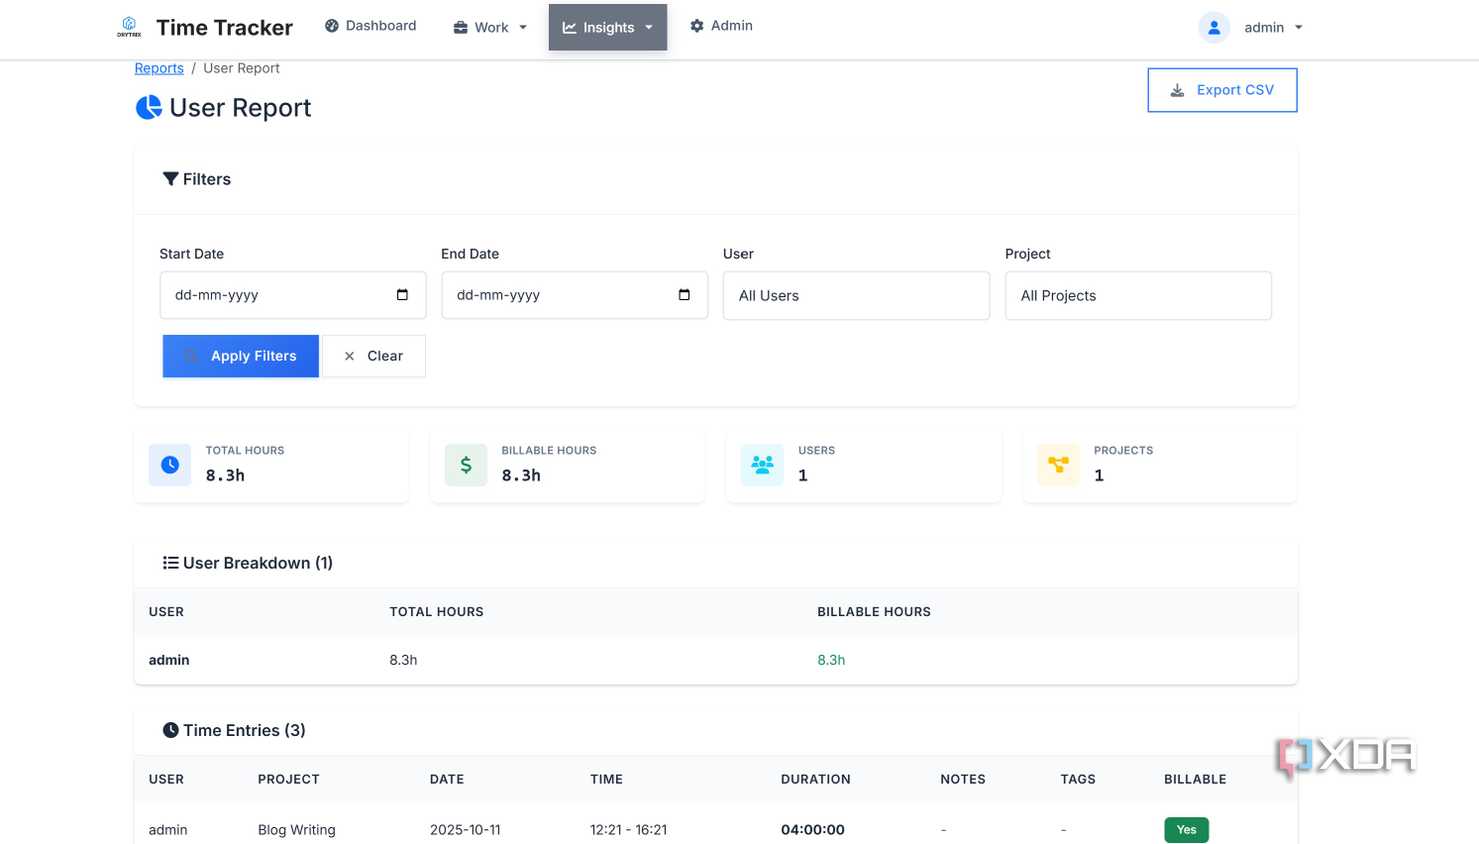Follow the Reports breadcrumb link
1479x844 pixels.
pos(159,68)
